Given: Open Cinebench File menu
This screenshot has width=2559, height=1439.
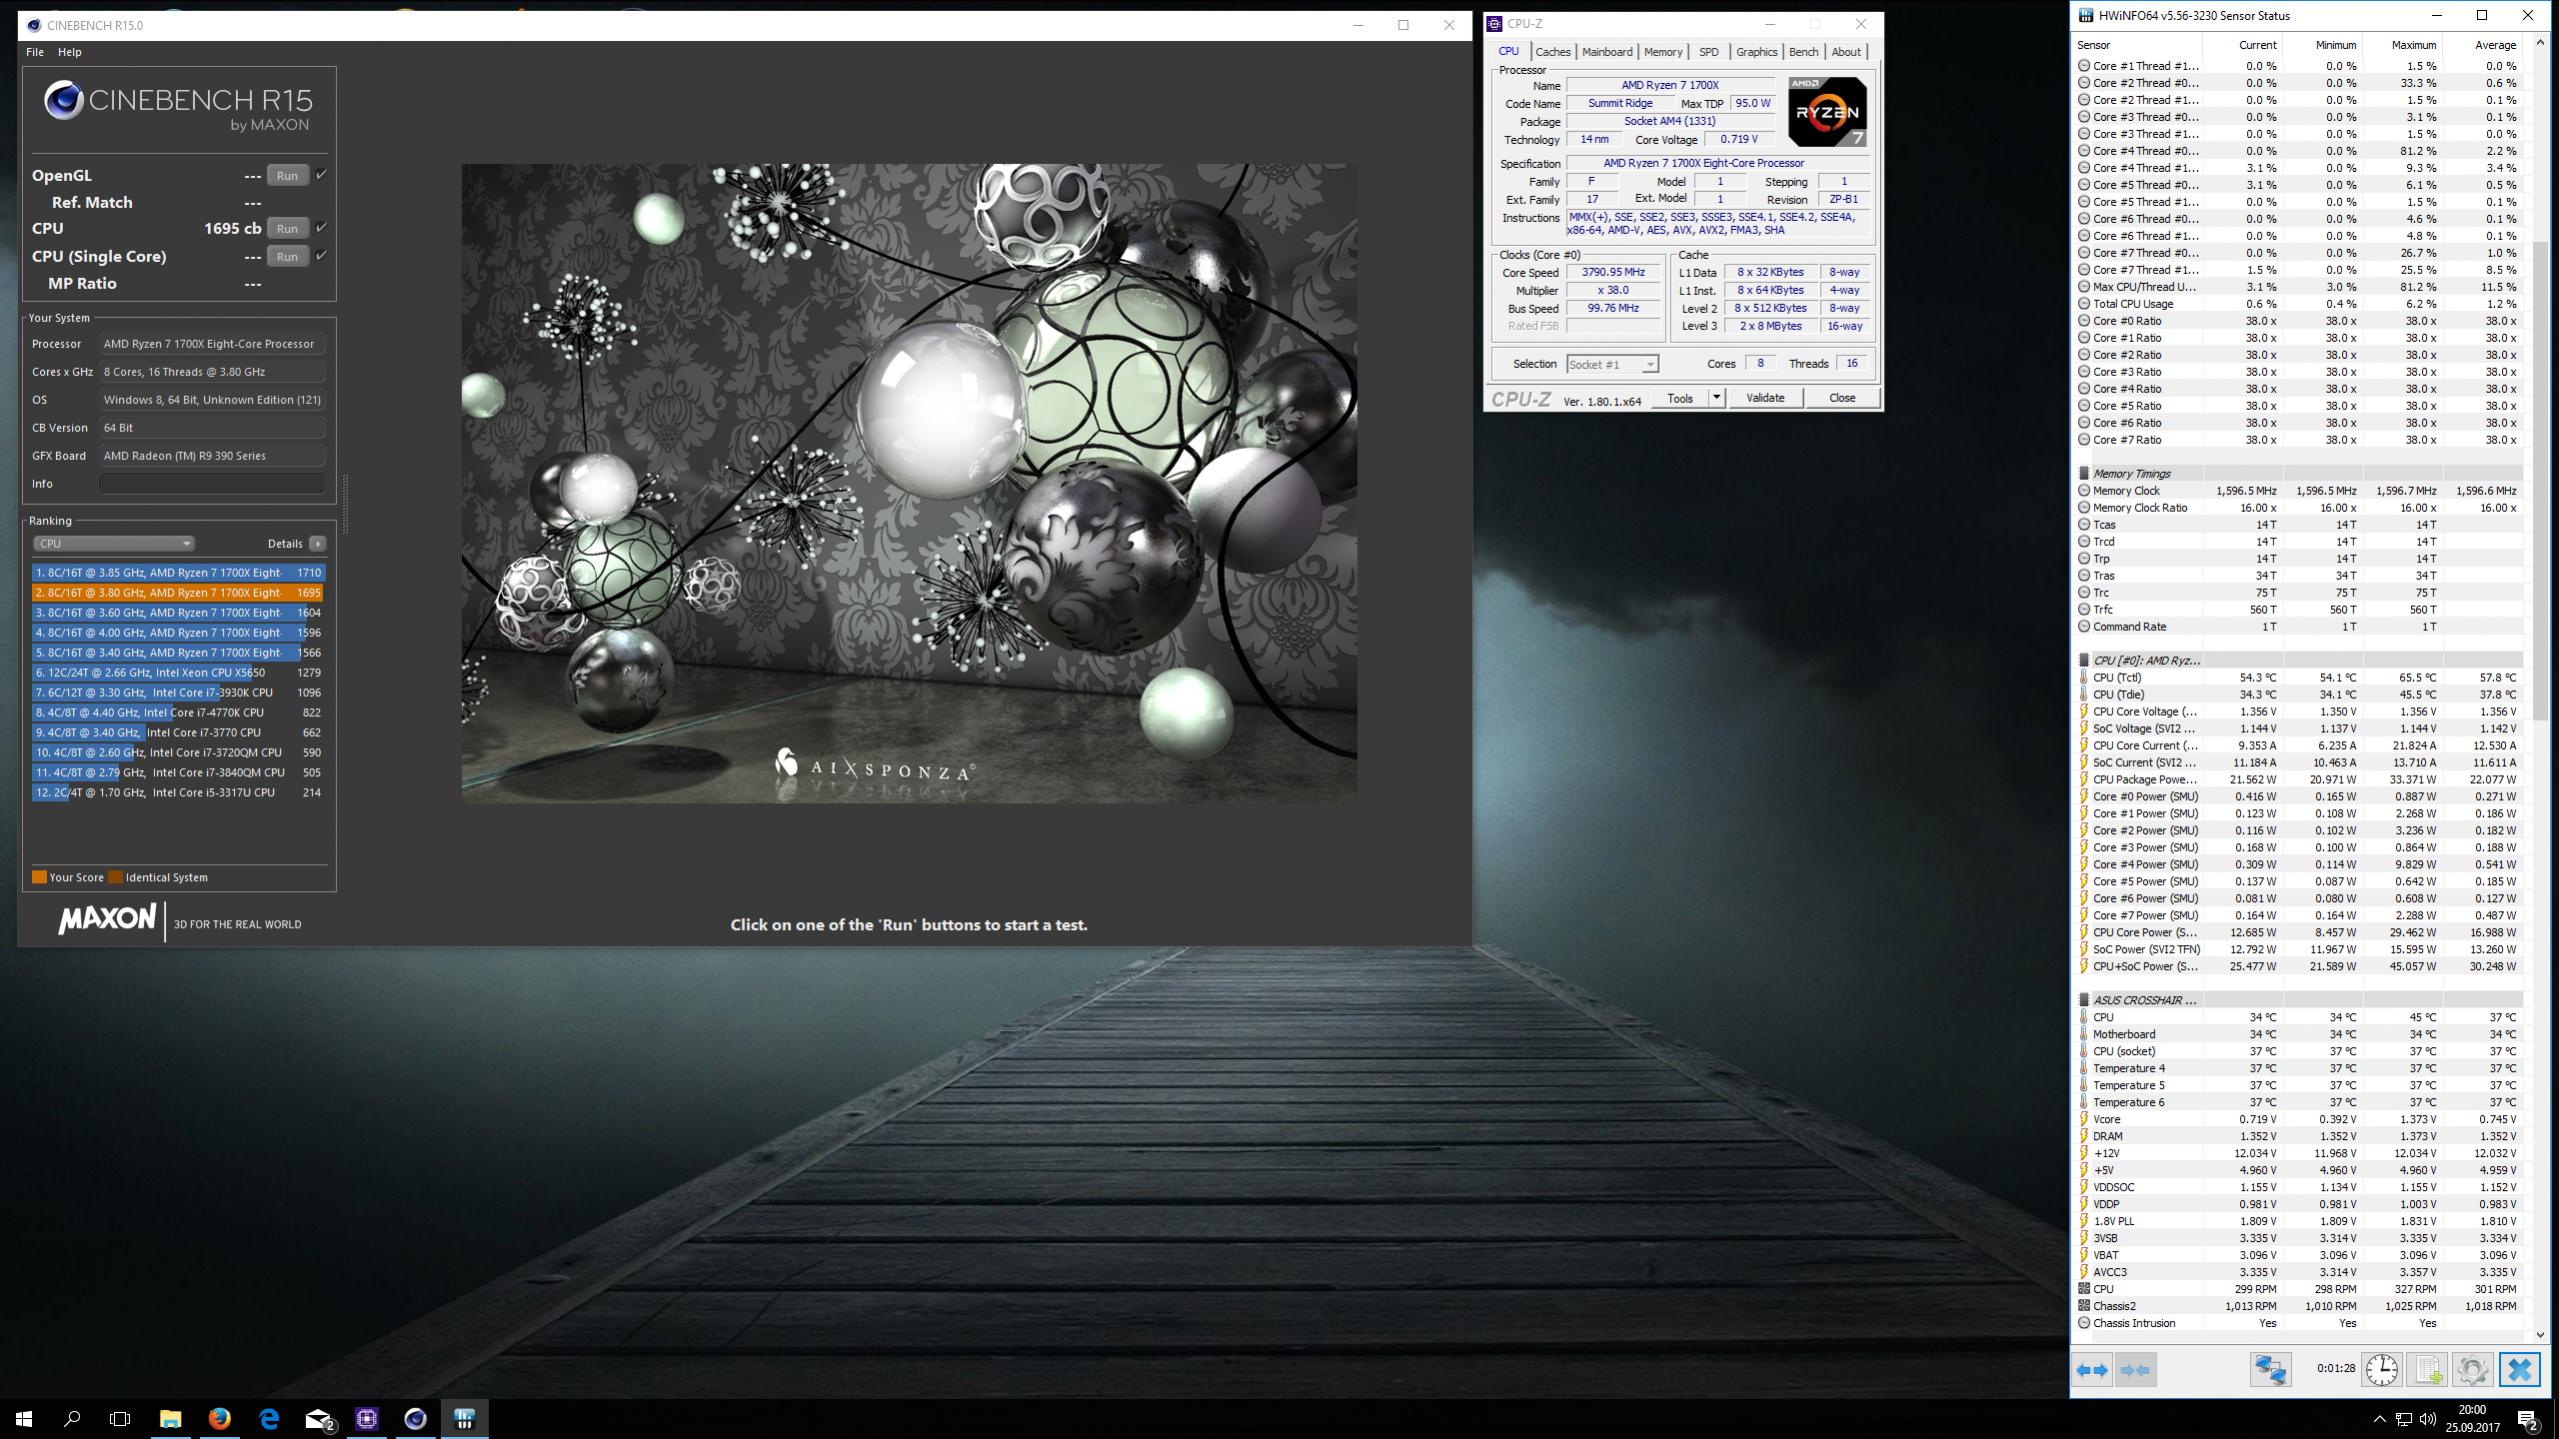Looking at the screenshot, I should 35,52.
